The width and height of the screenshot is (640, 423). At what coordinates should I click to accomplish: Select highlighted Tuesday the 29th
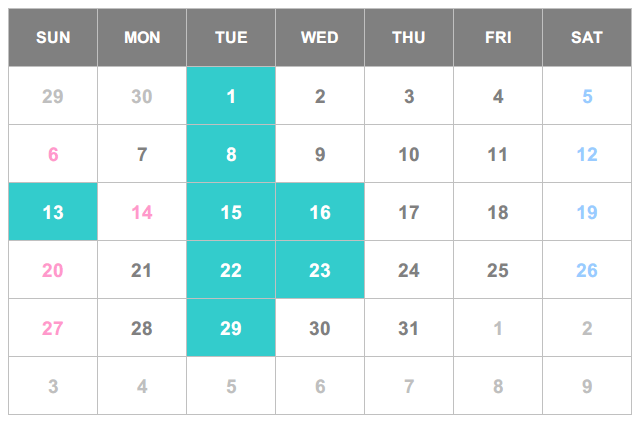coord(231,327)
